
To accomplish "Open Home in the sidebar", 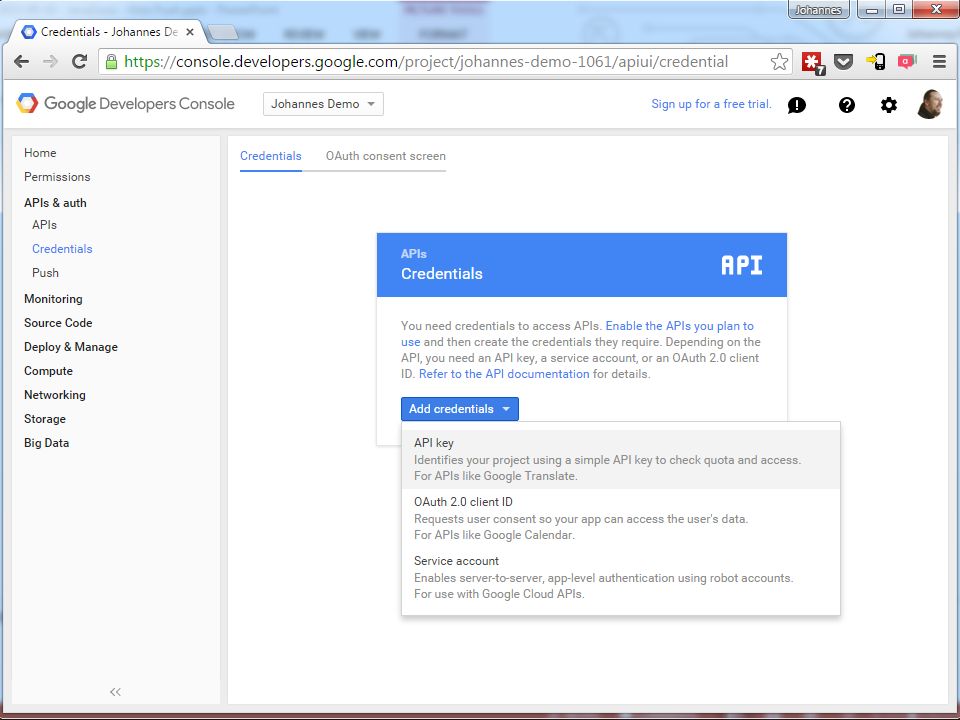I will pyautogui.click(x=40, y=153).
